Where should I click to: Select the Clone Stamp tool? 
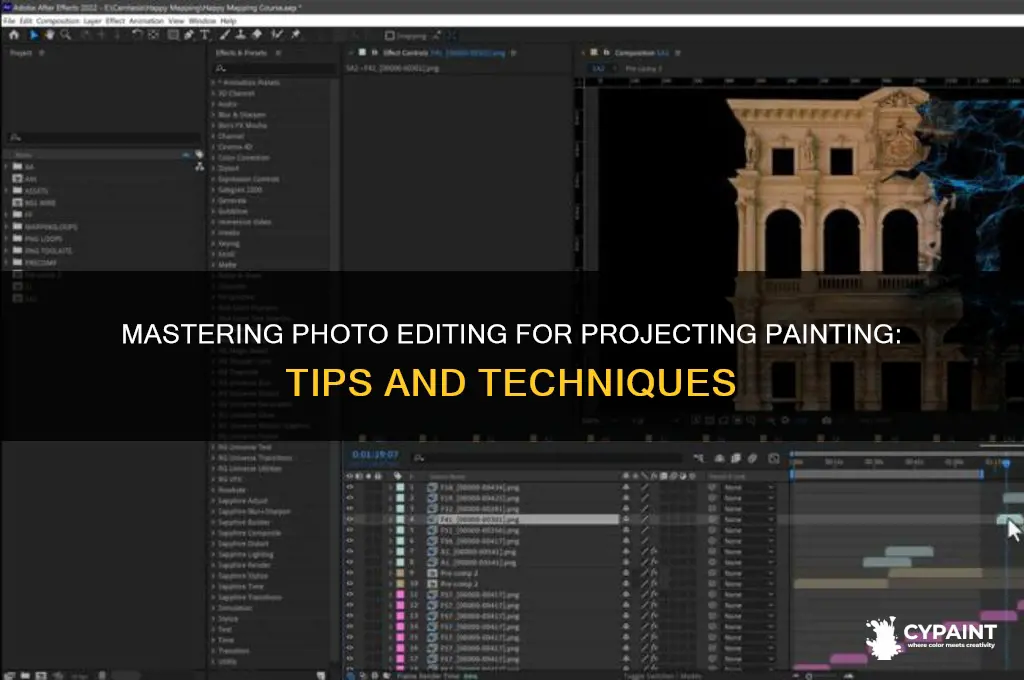coord(240,35)
